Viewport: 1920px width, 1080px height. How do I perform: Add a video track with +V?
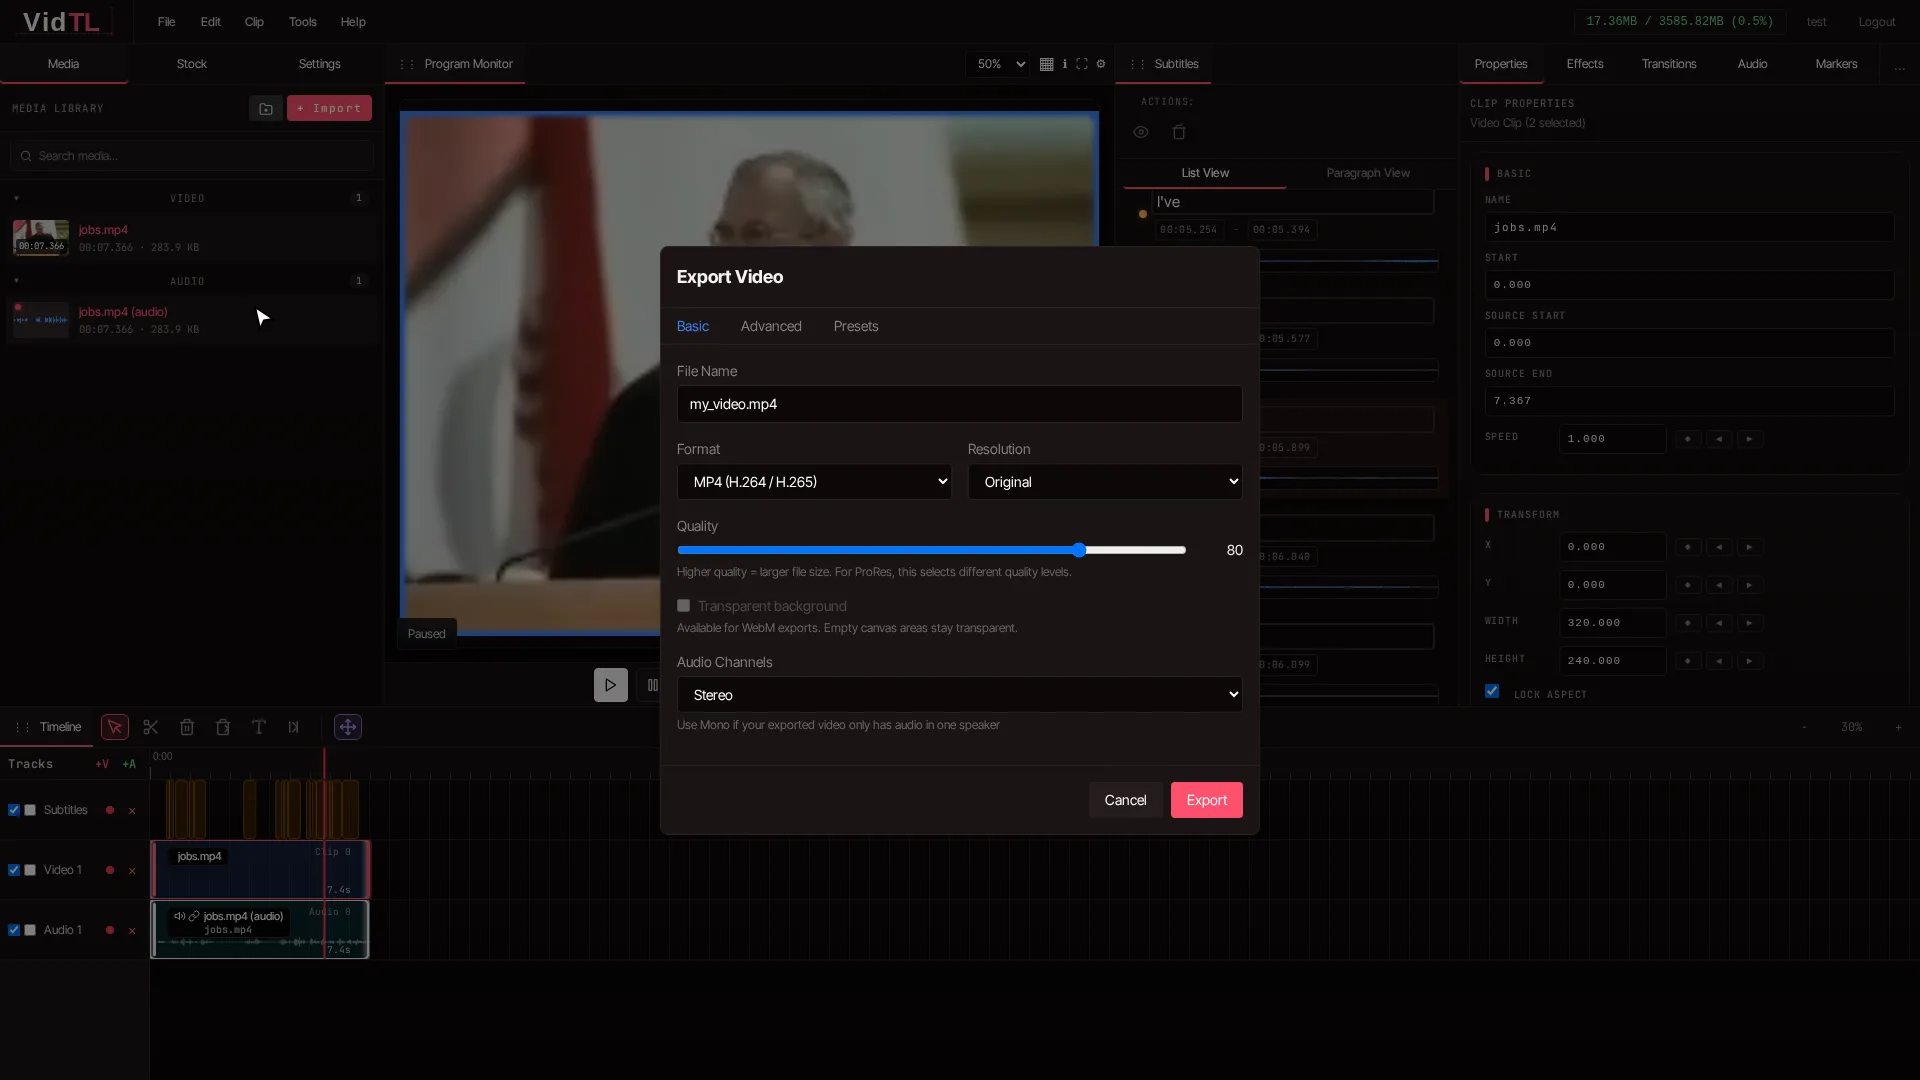(x=102, y=764)
